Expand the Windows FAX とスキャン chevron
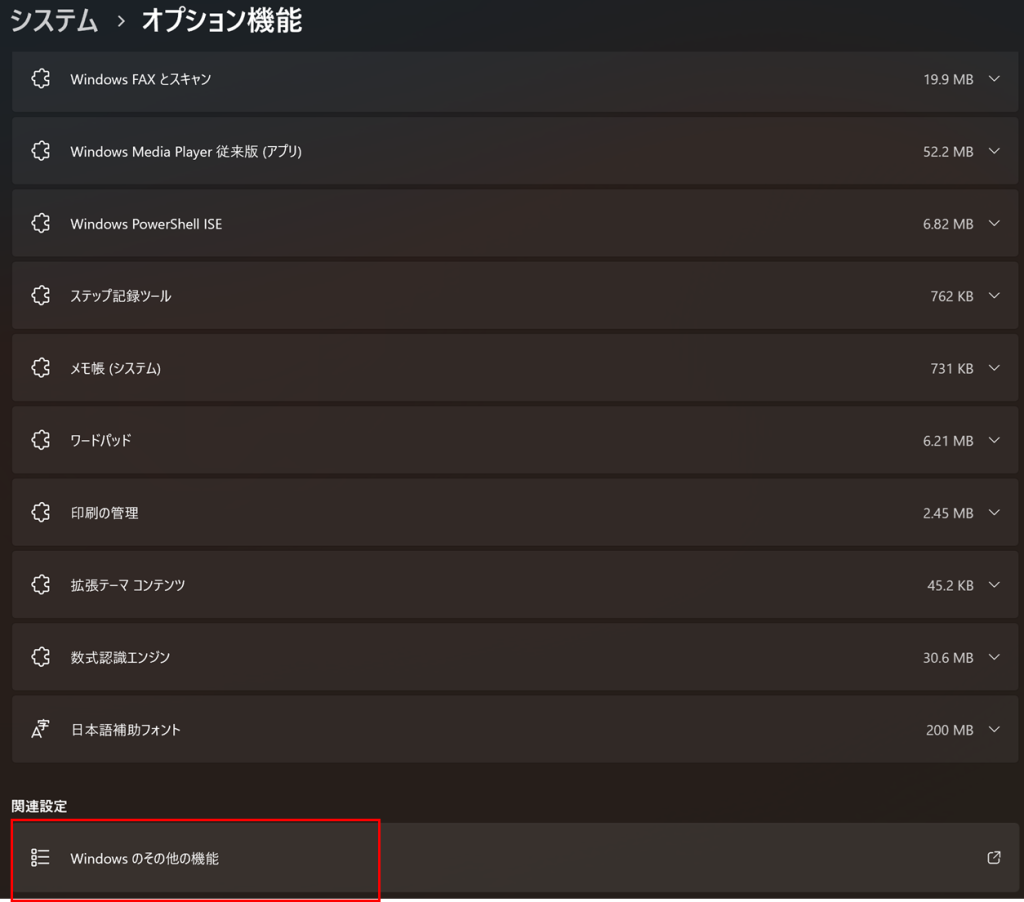The width and height of the screenshot is (1024, 902). point(993,79)
